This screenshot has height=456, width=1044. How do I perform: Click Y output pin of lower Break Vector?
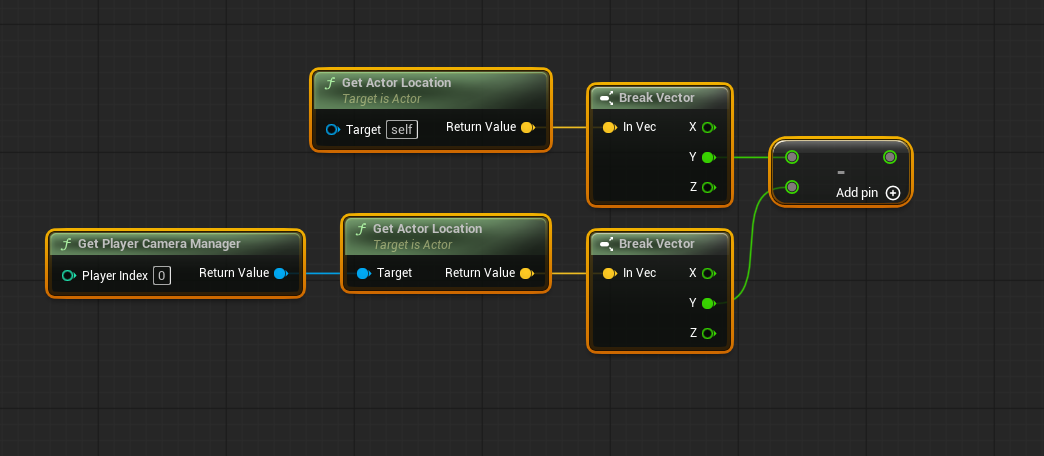coord(708,303)
